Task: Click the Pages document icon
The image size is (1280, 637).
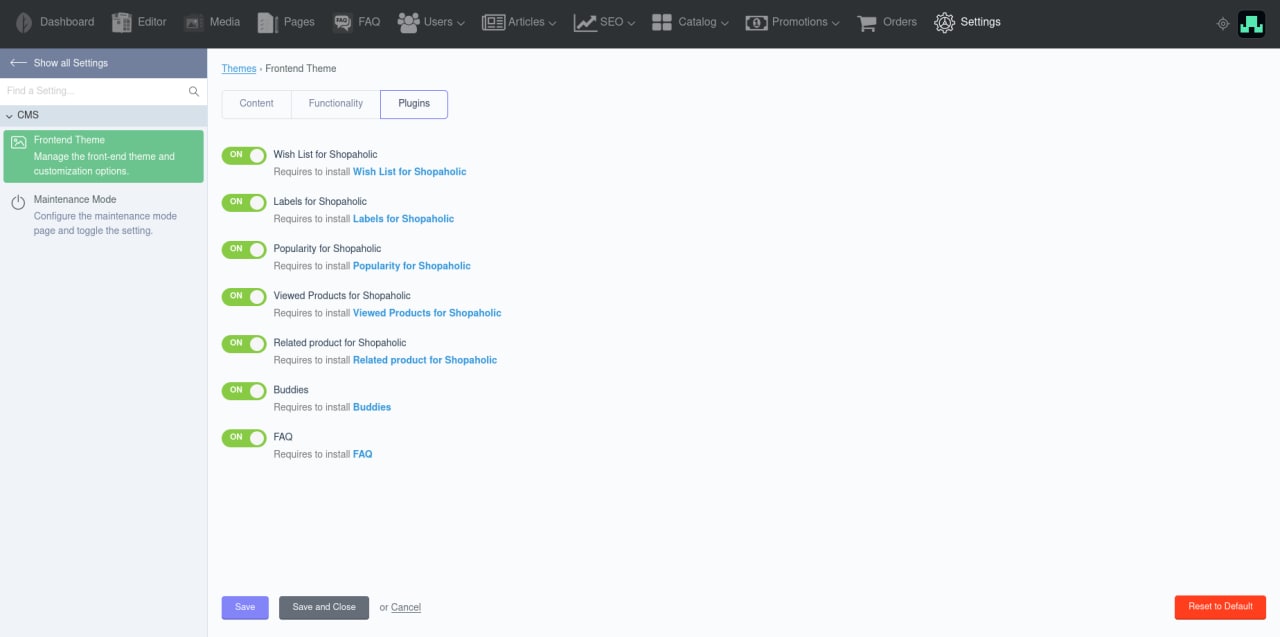Action: pos(267,22)
